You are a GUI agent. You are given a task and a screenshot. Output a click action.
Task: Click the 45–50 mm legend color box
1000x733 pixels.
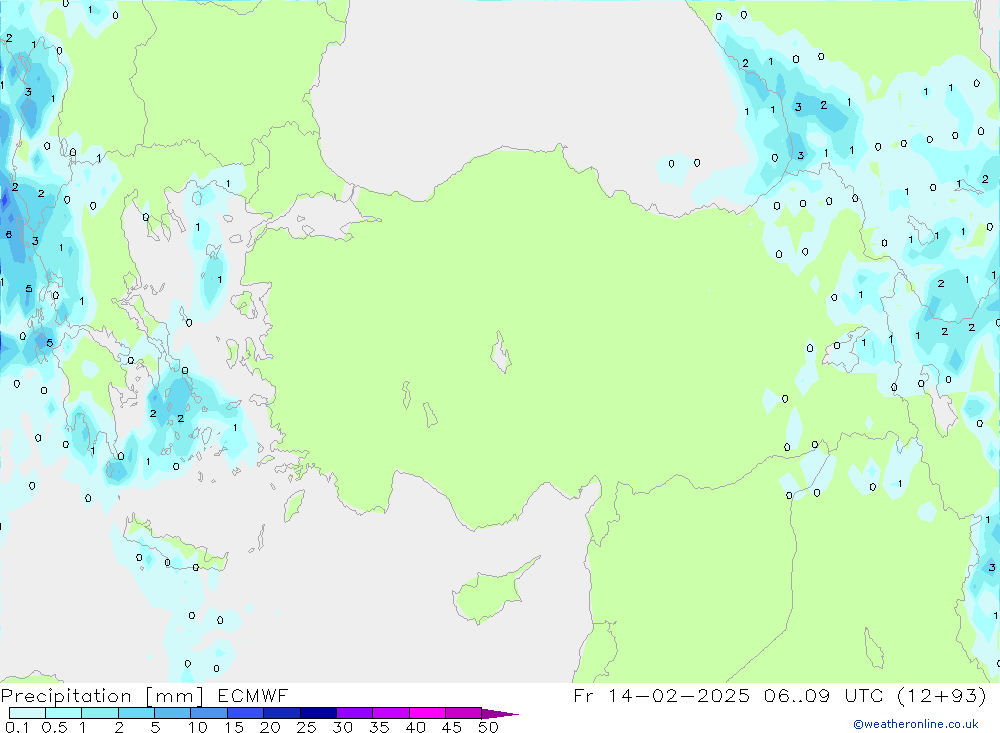pos(463,713)
